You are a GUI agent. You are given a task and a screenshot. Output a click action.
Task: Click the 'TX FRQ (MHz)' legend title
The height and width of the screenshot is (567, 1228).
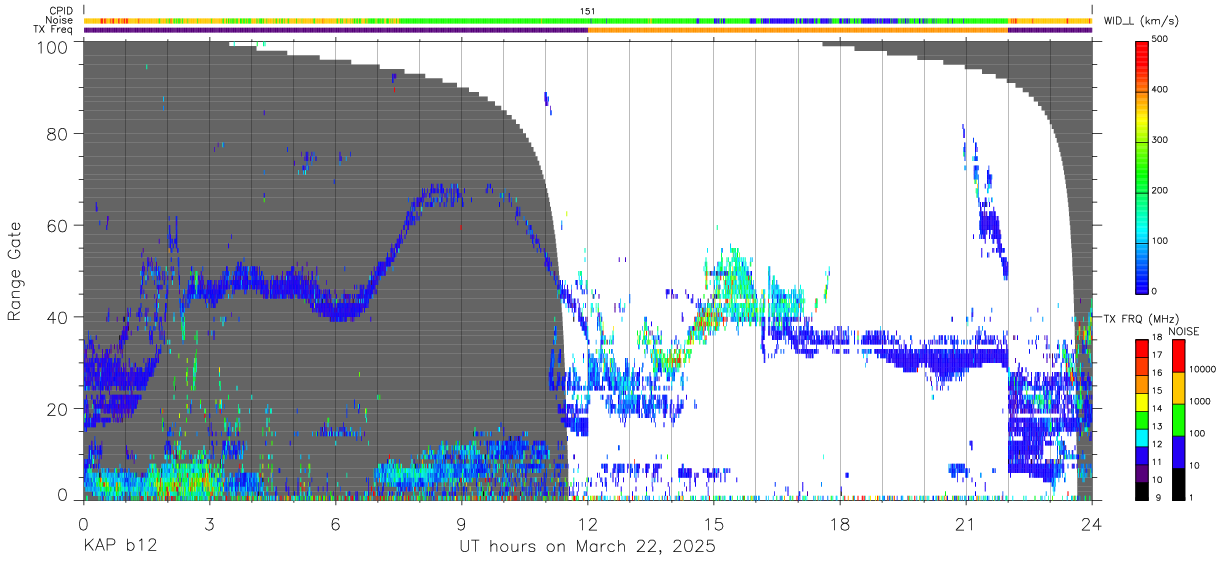(1139, 318)
